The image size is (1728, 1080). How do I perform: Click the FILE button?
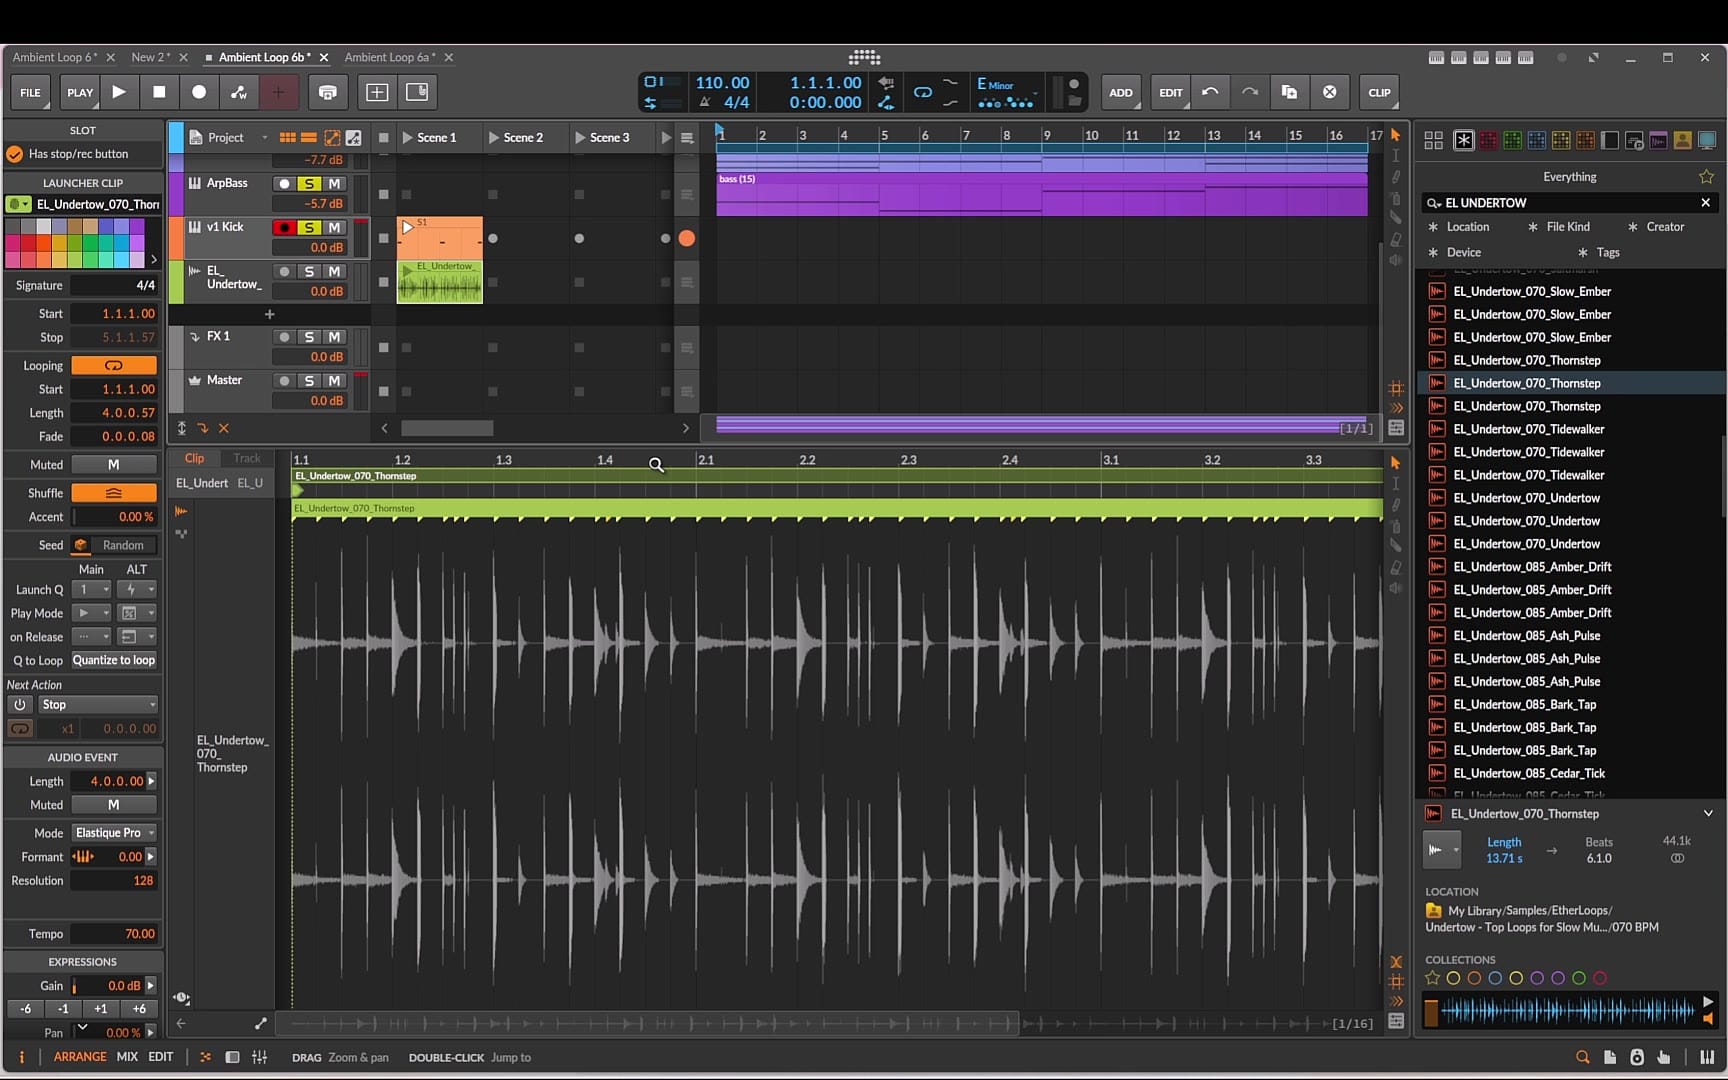pyautogui.click(x=31, y=92)
